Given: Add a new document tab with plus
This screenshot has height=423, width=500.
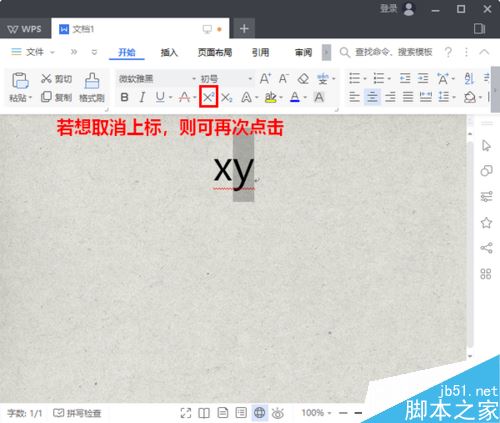Looking at the screenshot, I should point(244,29).
